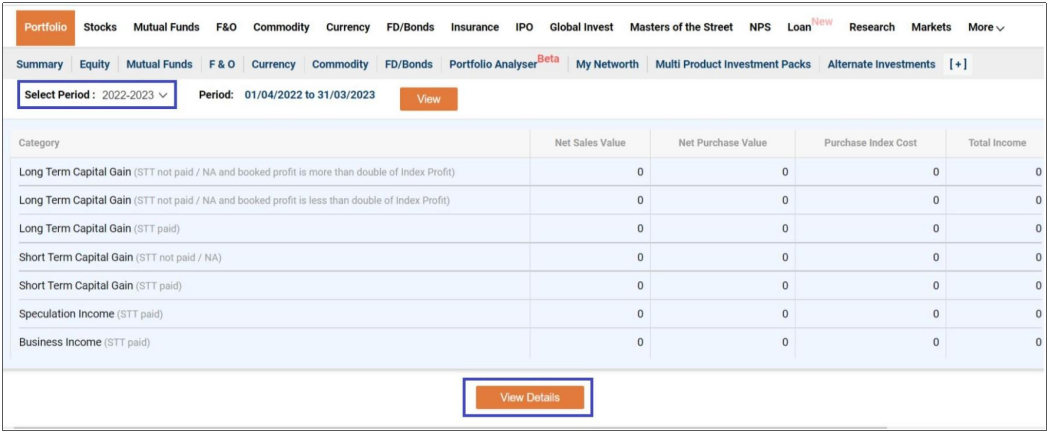Open Multi Product Investment Packs tab
The image size is (1050, 432).
tap(733, 64)
